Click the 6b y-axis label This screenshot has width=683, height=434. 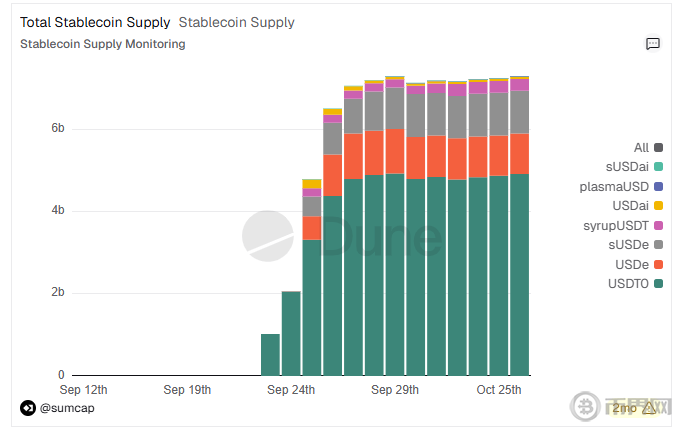pyautogui.click(x=56, y=129)
